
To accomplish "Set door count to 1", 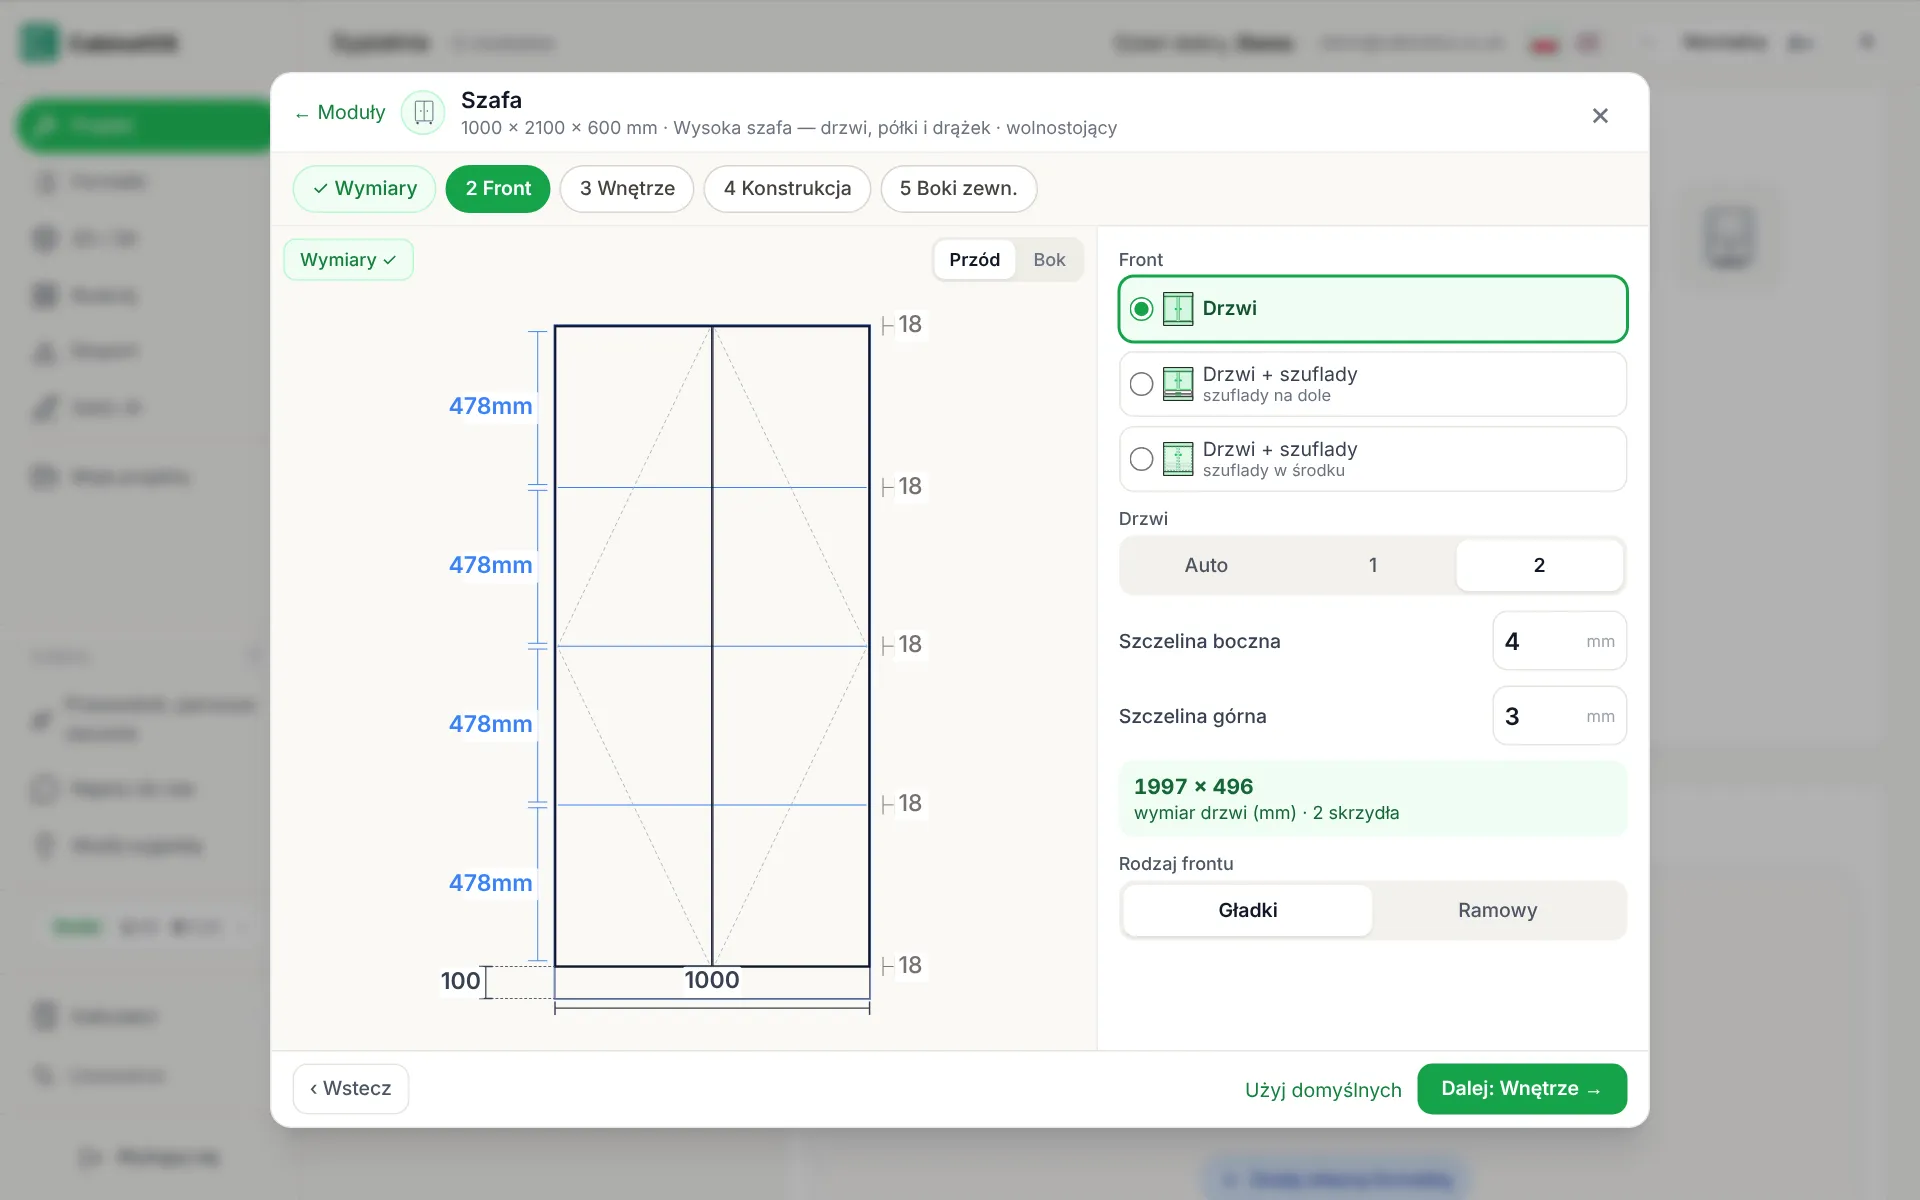I will tap(1373, 566).
